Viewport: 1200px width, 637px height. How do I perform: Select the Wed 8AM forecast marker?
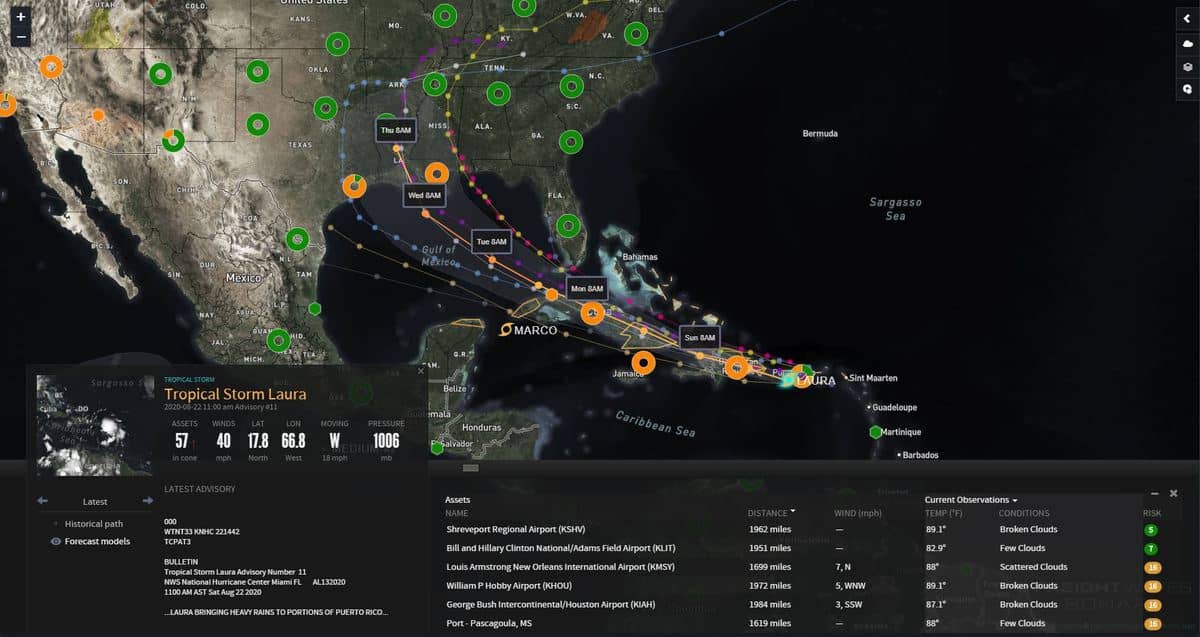(x=424, y=195)
